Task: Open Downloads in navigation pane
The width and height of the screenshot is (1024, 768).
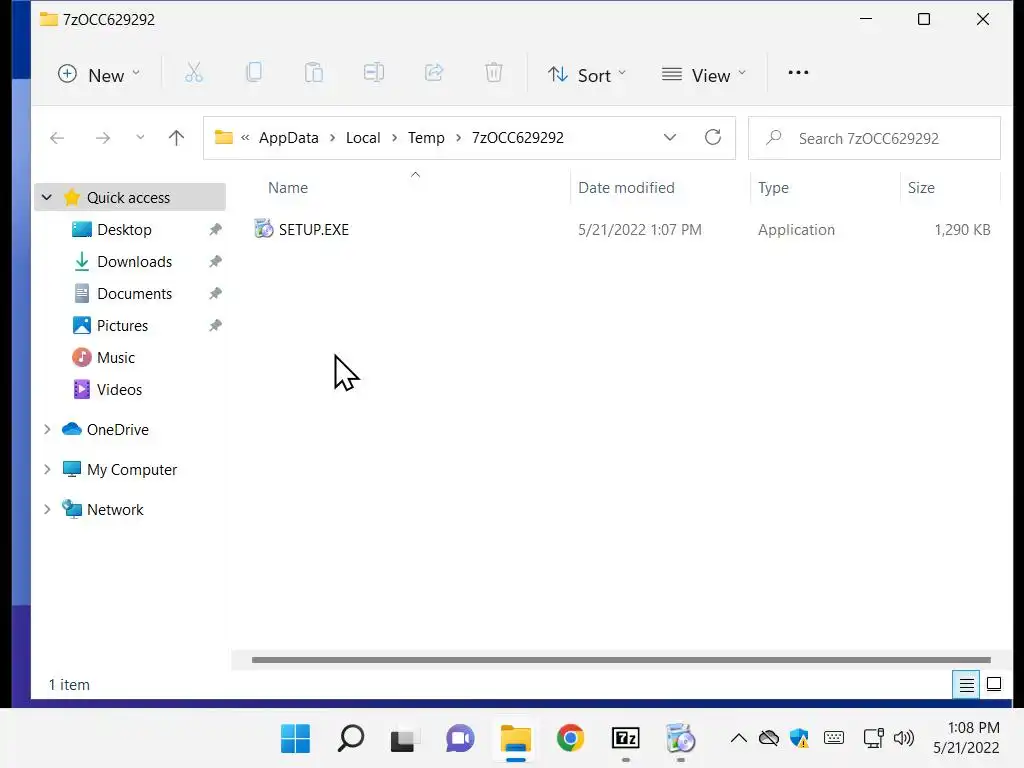Action: point(135,261)
